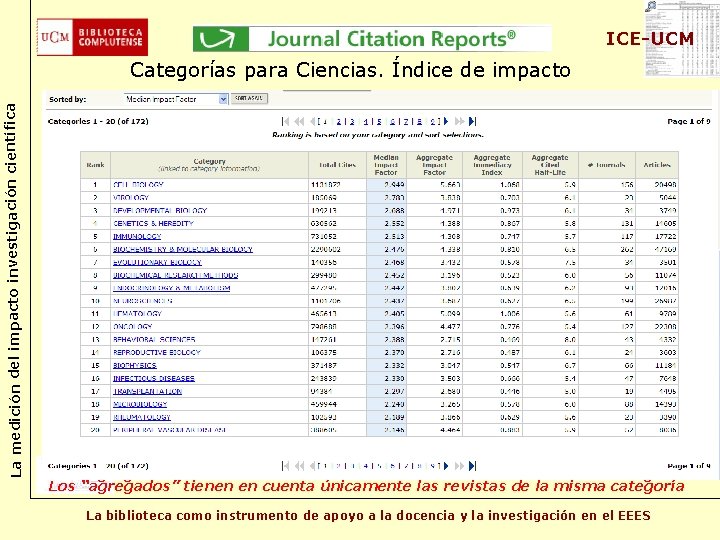Click the Articles column header
The image size is (720, 540).
coord(657,165)
